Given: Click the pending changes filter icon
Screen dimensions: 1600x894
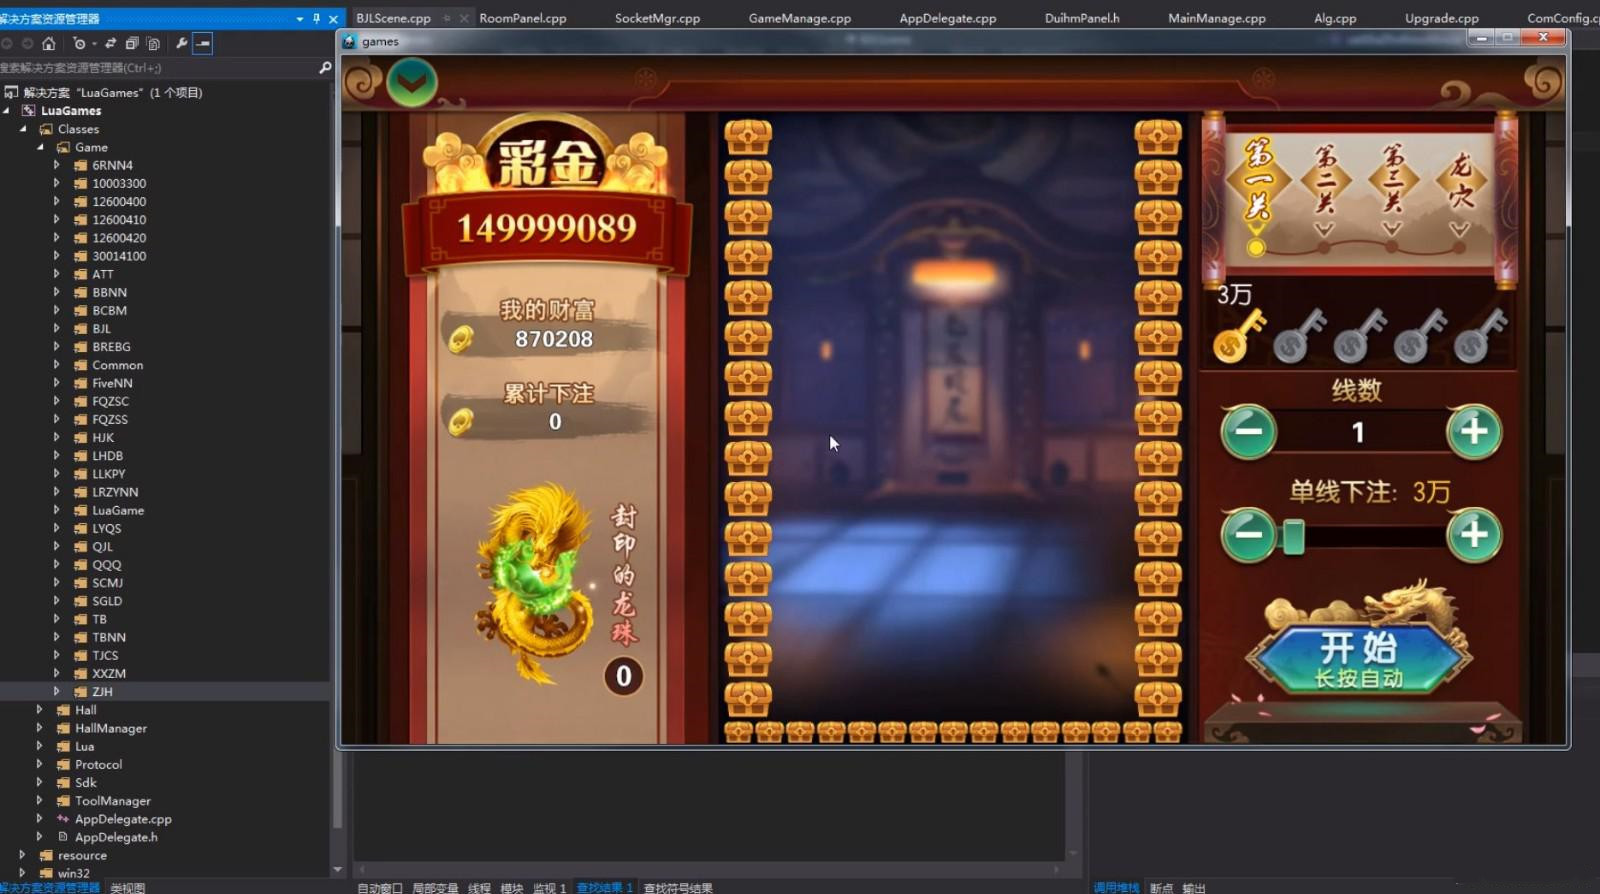Looking at the screenshot, I should click(79, 43).
